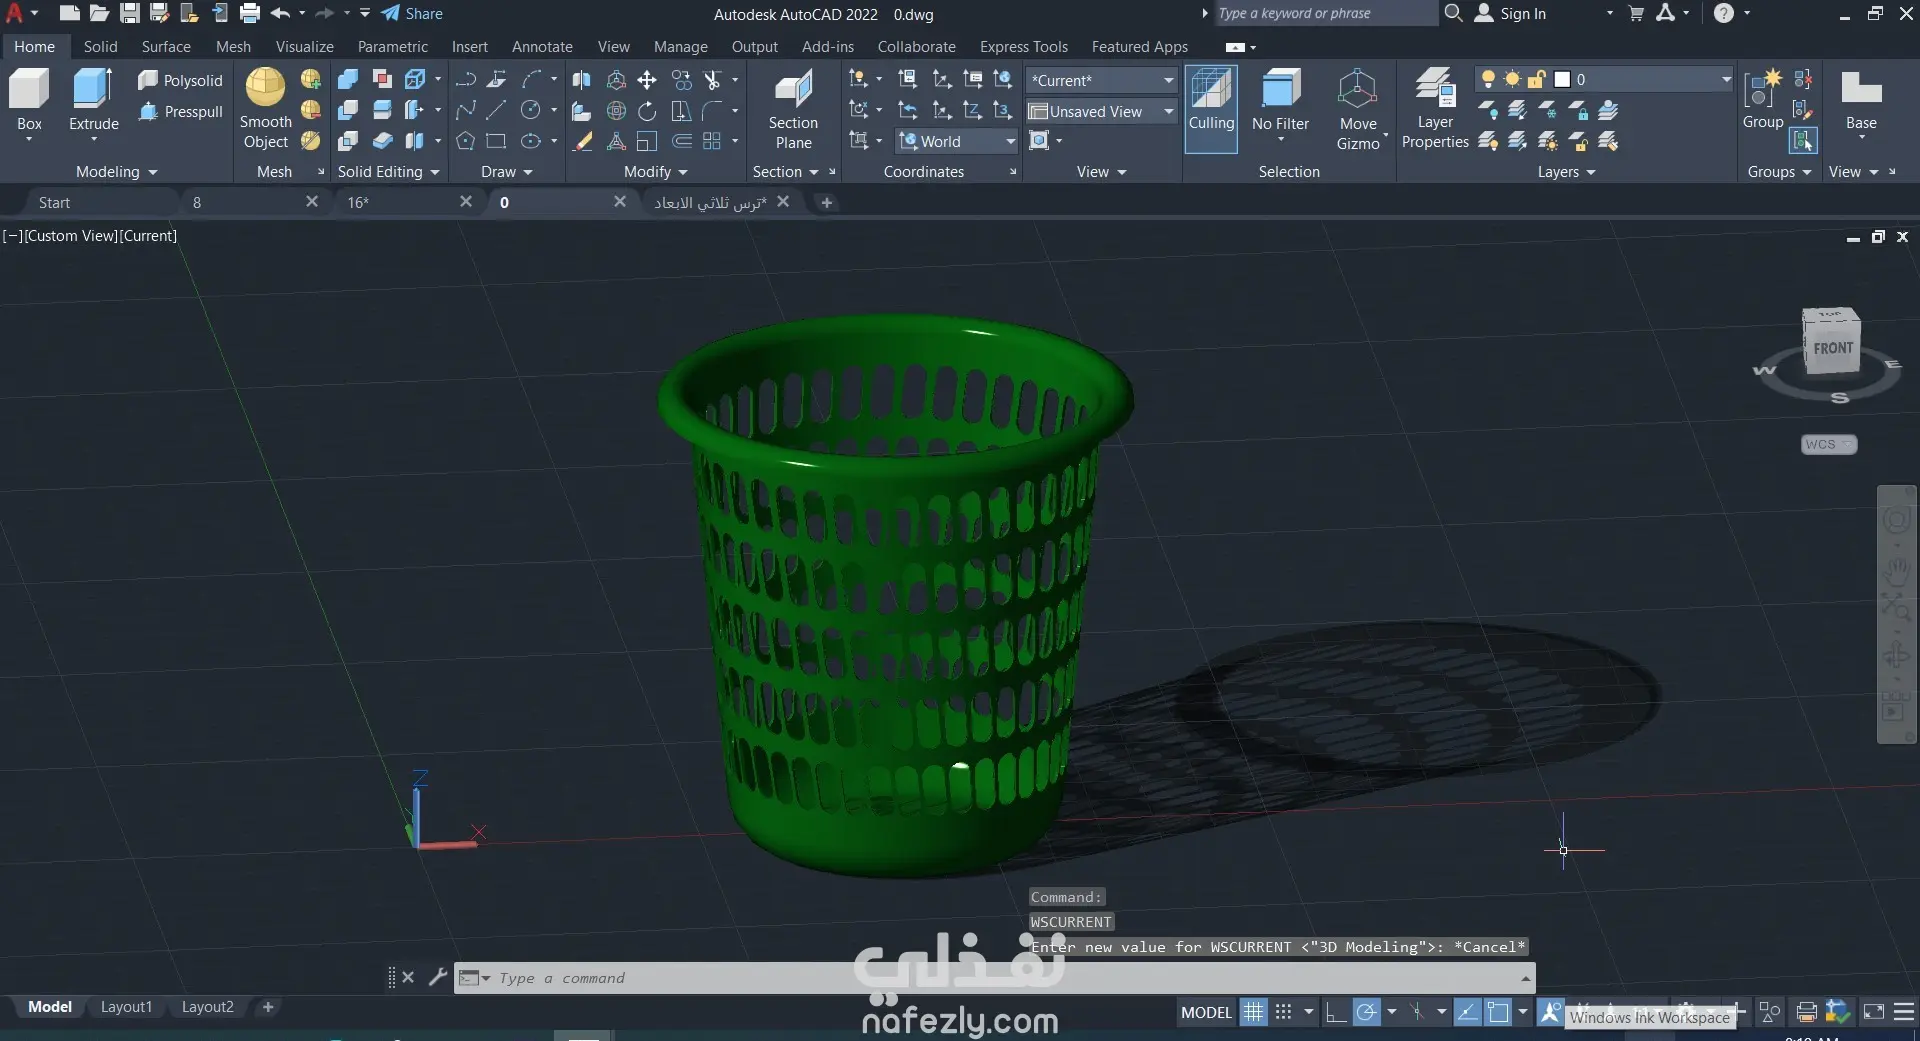
Task: Toggle isometric drafting in status bar
Action: [x=1417, y=1012]
